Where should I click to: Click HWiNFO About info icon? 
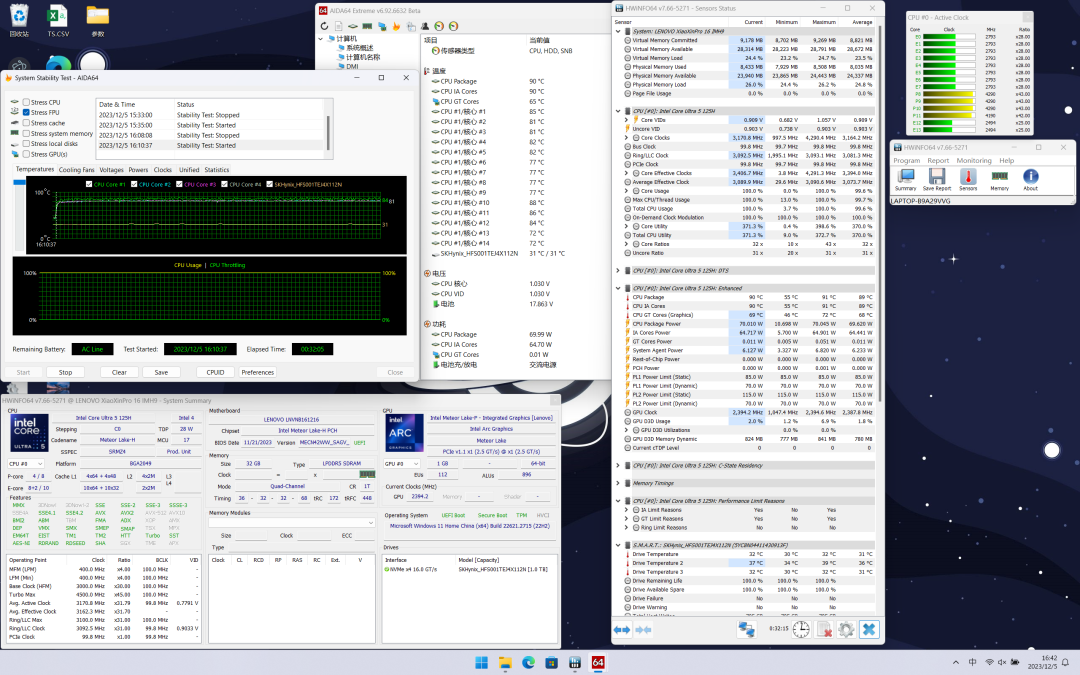(x=1030, y=179)
